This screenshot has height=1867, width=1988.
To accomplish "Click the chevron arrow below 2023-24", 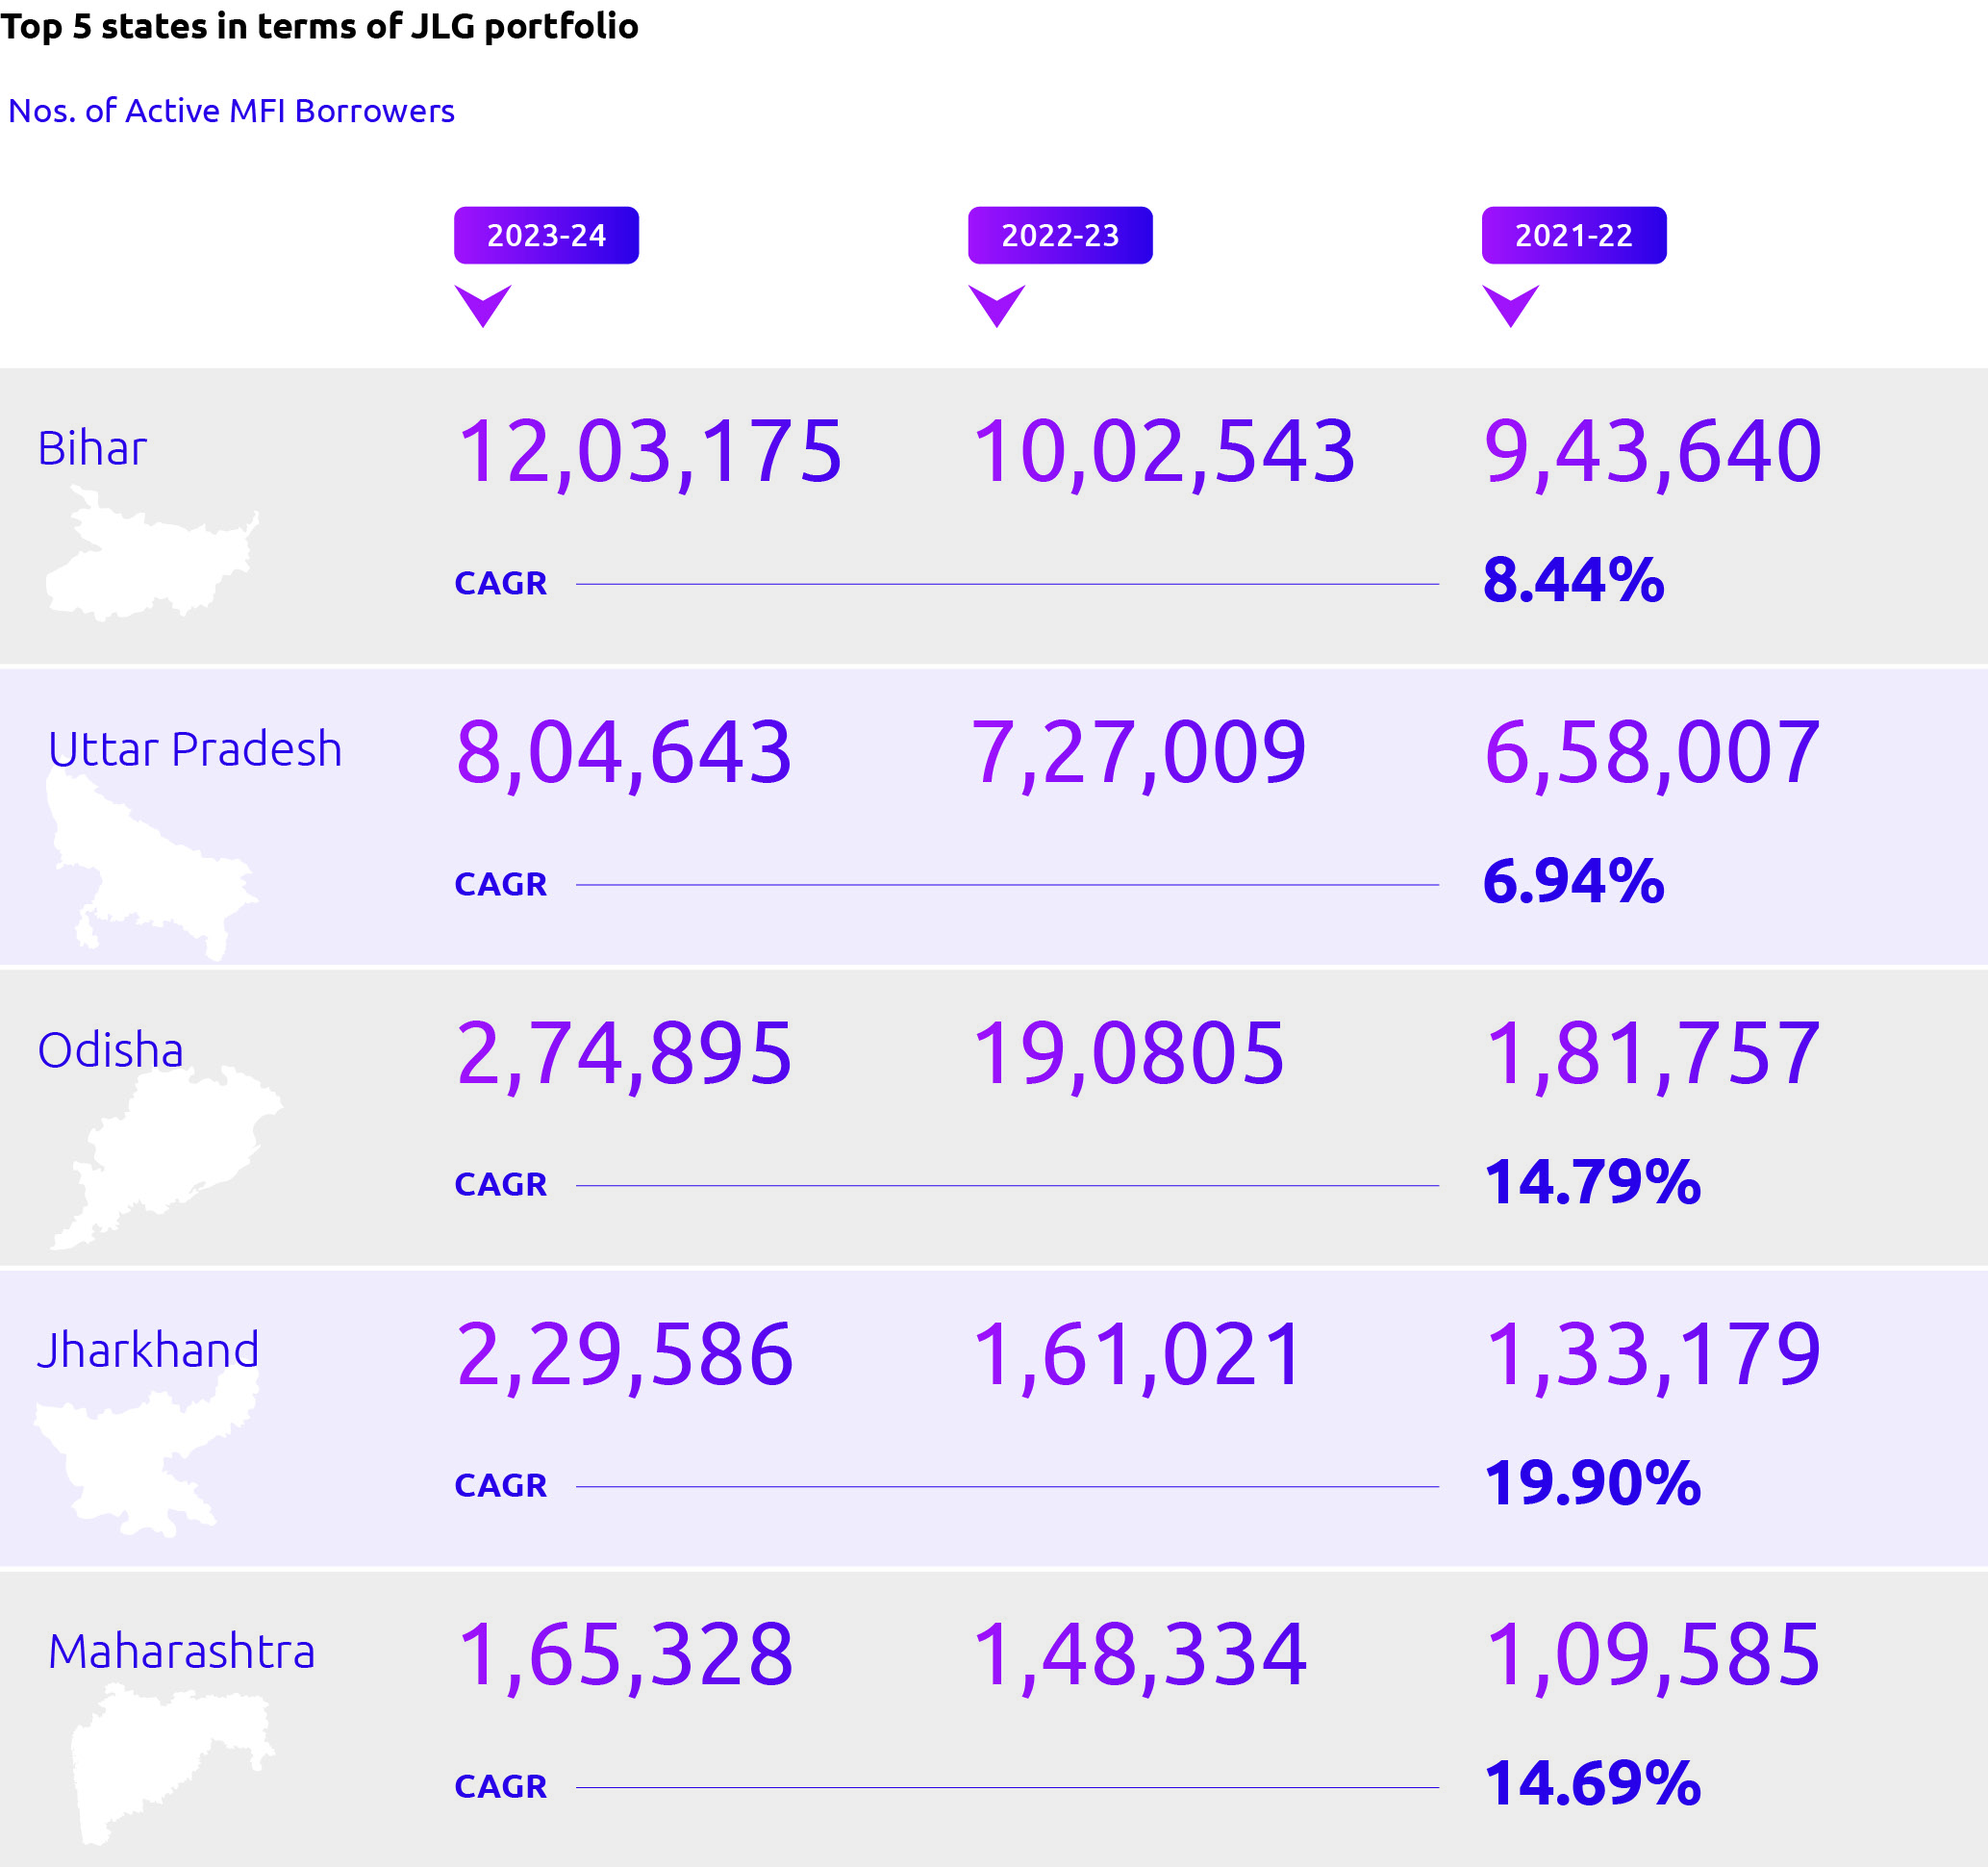I will (x=483, y=304).
